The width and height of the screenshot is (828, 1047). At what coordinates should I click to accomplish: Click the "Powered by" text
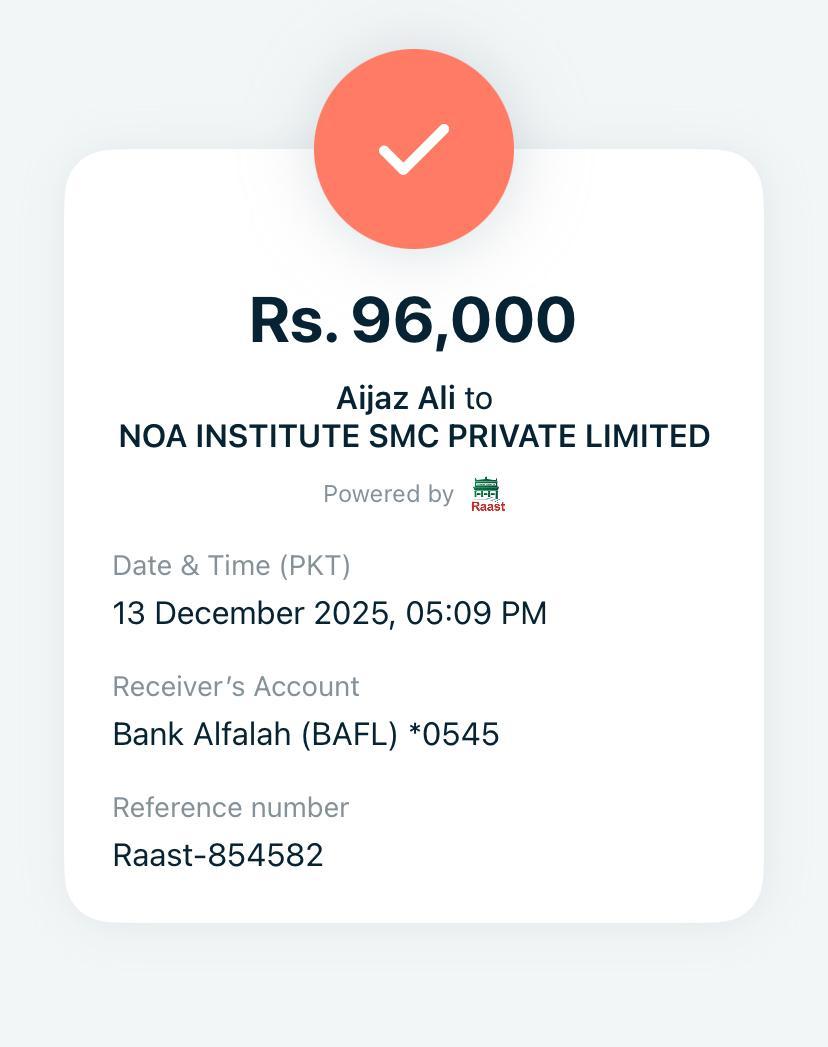[x=388, y=494]
